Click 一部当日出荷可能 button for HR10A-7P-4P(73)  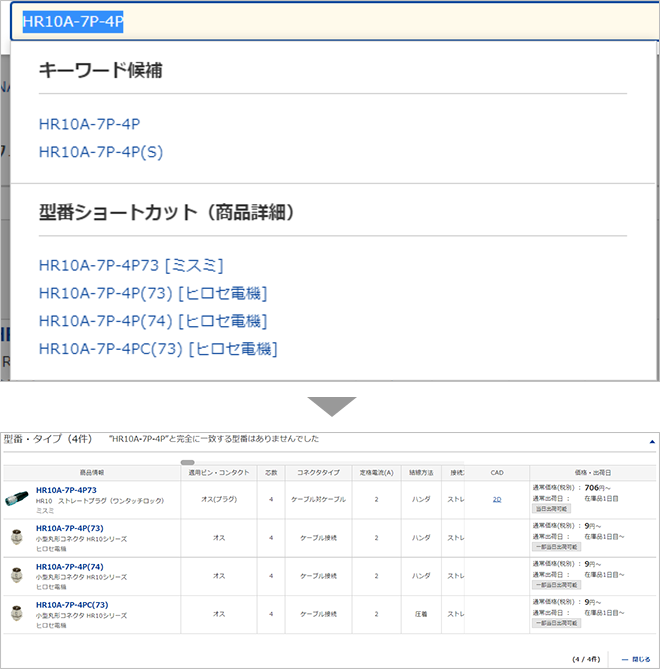tap(558, 547)
